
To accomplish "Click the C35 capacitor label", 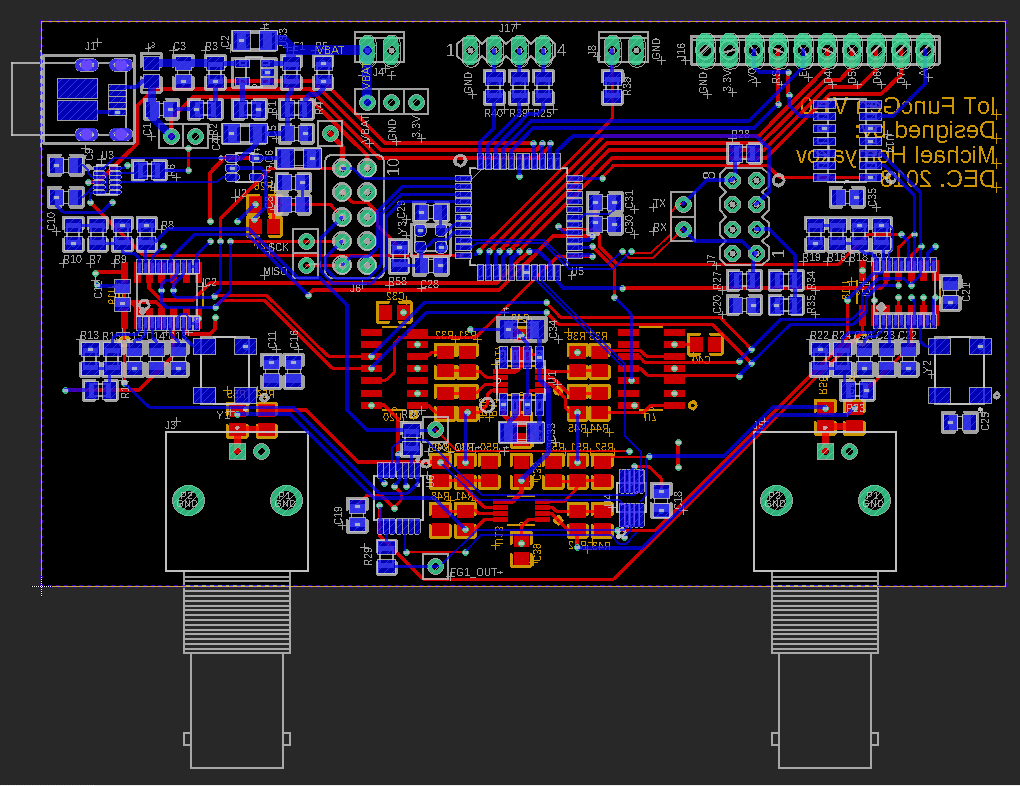I will pos(873,195).
